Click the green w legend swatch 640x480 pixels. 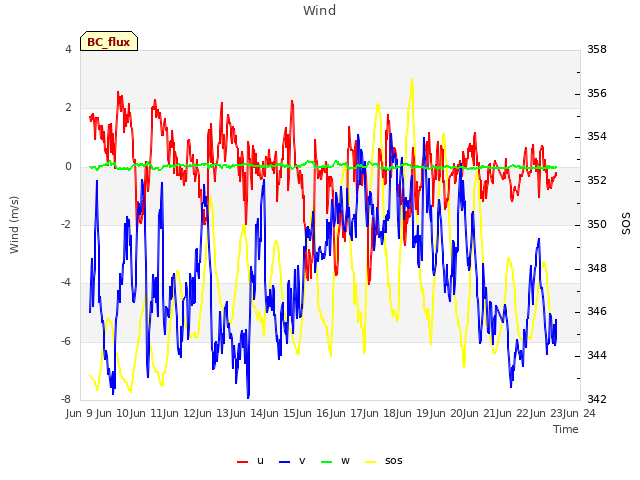pyautogui.click(x=327, y=462)
